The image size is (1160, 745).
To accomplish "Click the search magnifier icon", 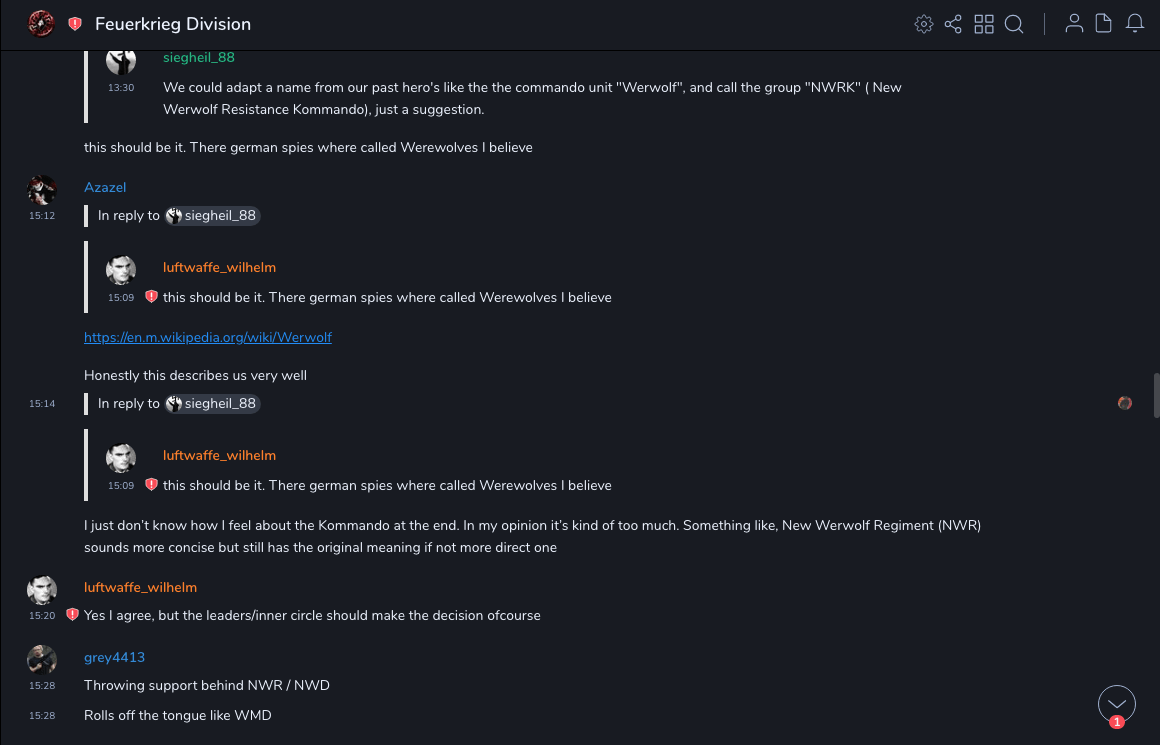I will [1014, 24].
